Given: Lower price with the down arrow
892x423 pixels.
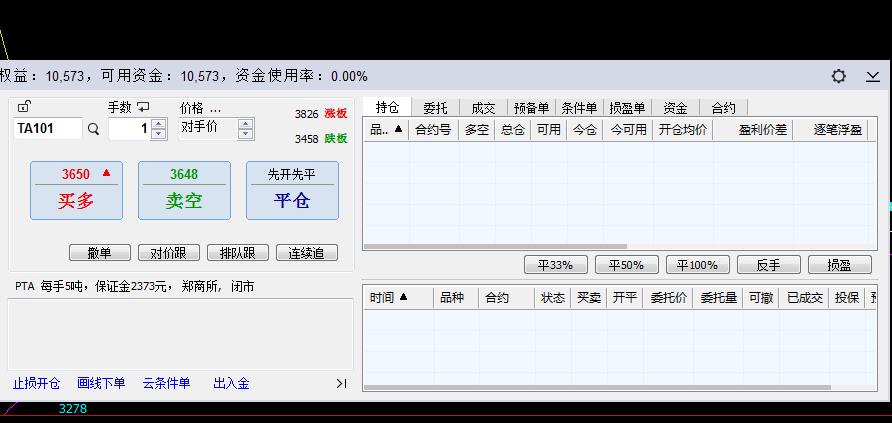Looking at the screenshot, I should click(x=245, y=134).
